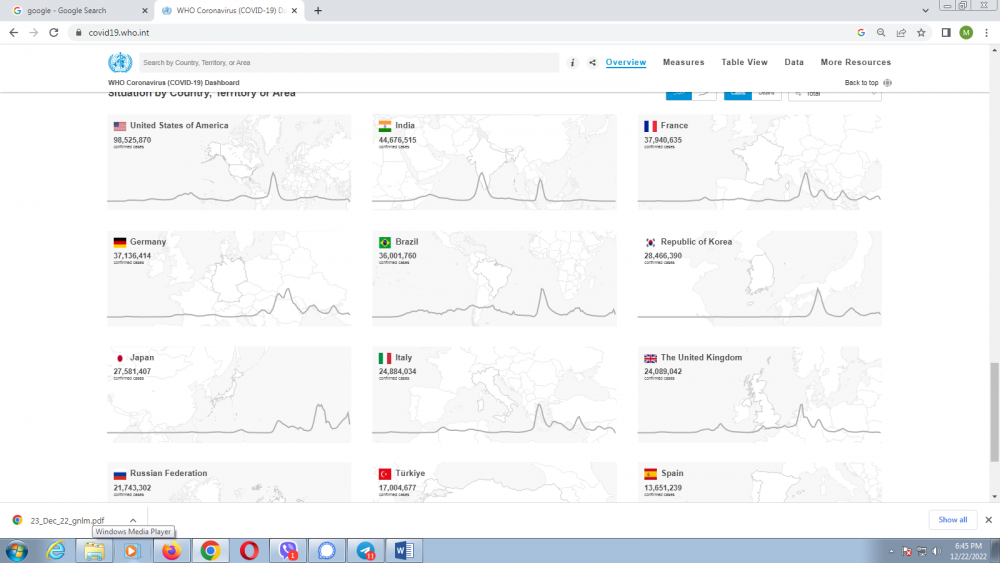The width and height of the screenshot is (1000, 563).
Task: Toggle the Cases view button
Action: pos(738,93)
